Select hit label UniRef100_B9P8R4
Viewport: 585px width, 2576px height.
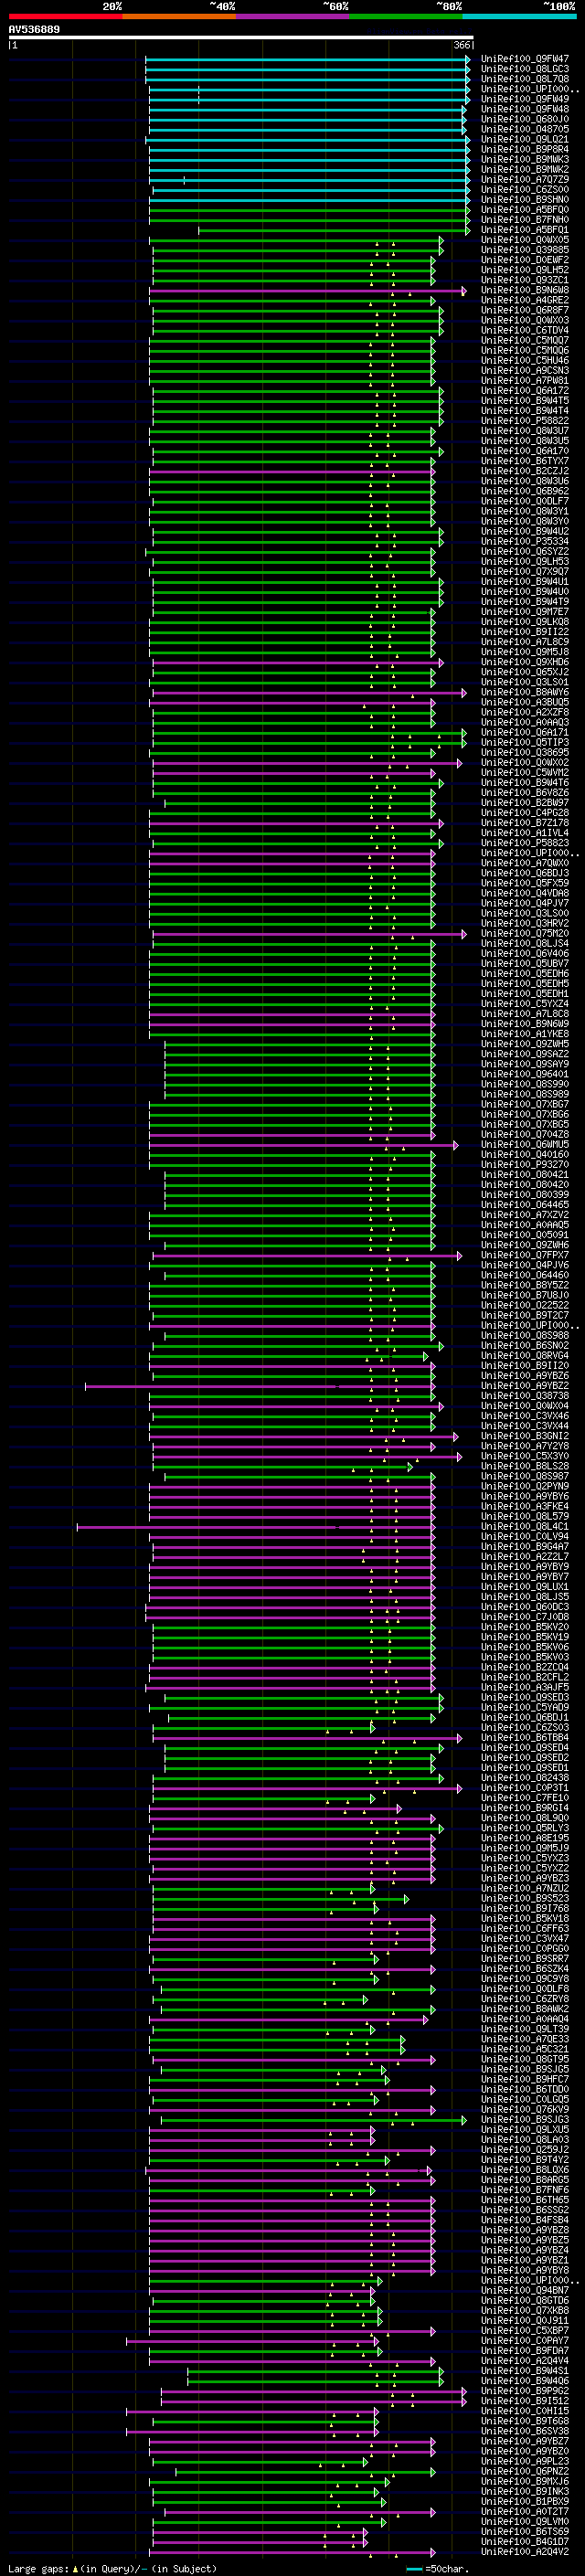click(525, 150)
